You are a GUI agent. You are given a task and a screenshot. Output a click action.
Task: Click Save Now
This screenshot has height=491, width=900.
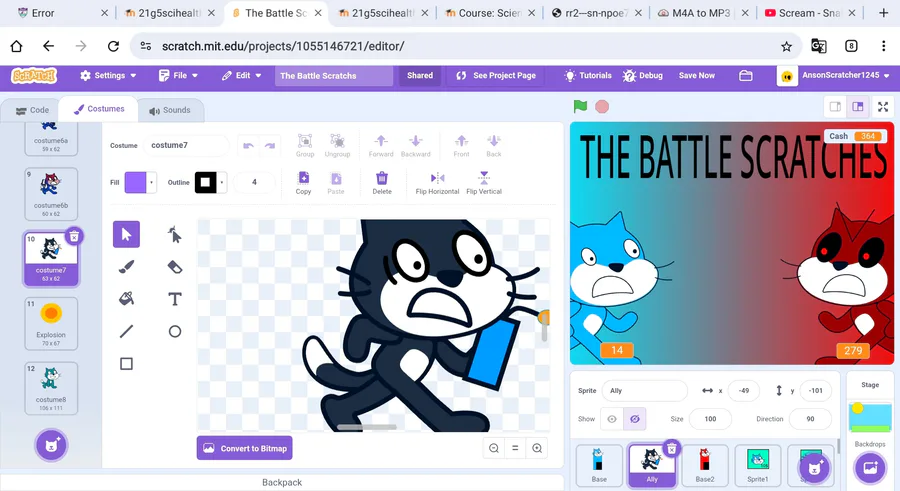[697, 75]
